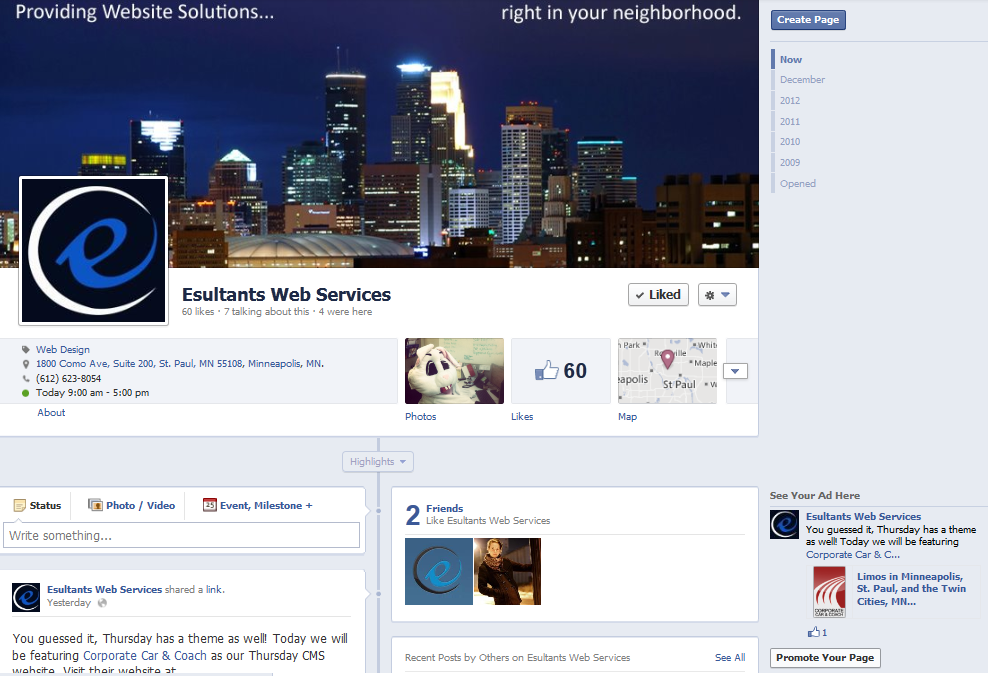Viewport: 988px width, 676px height.
Task: Click the ad thumbs-up like icon
Action: pyautogui.click(x=813, y=632)
